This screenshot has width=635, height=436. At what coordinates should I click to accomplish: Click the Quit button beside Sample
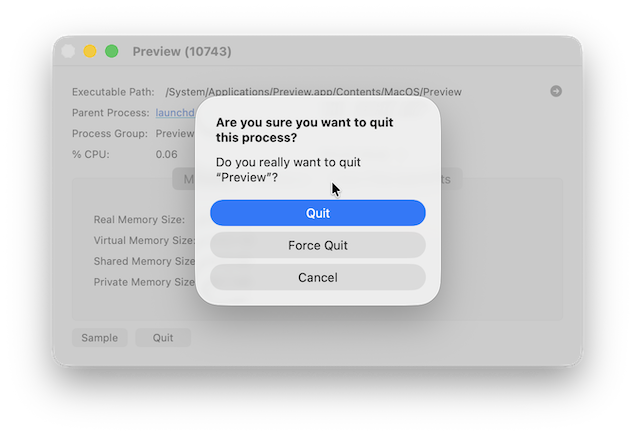(x=162, y=338)
